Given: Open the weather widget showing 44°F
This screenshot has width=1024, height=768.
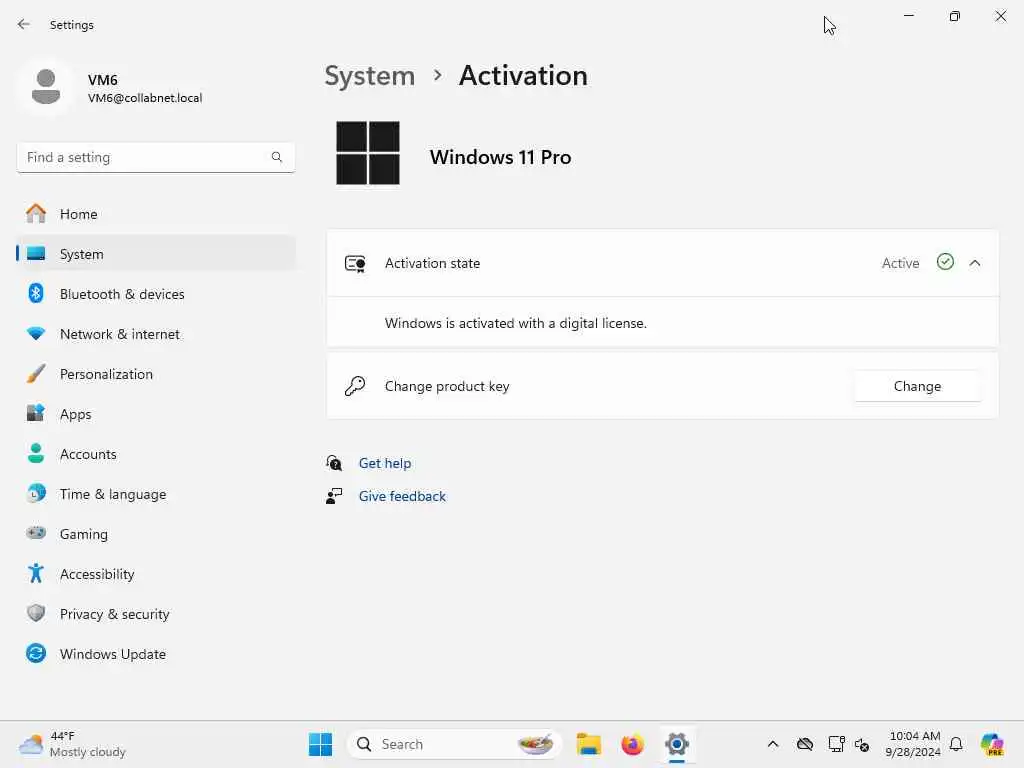Looking at the screenshot, I should pos(72,744).
